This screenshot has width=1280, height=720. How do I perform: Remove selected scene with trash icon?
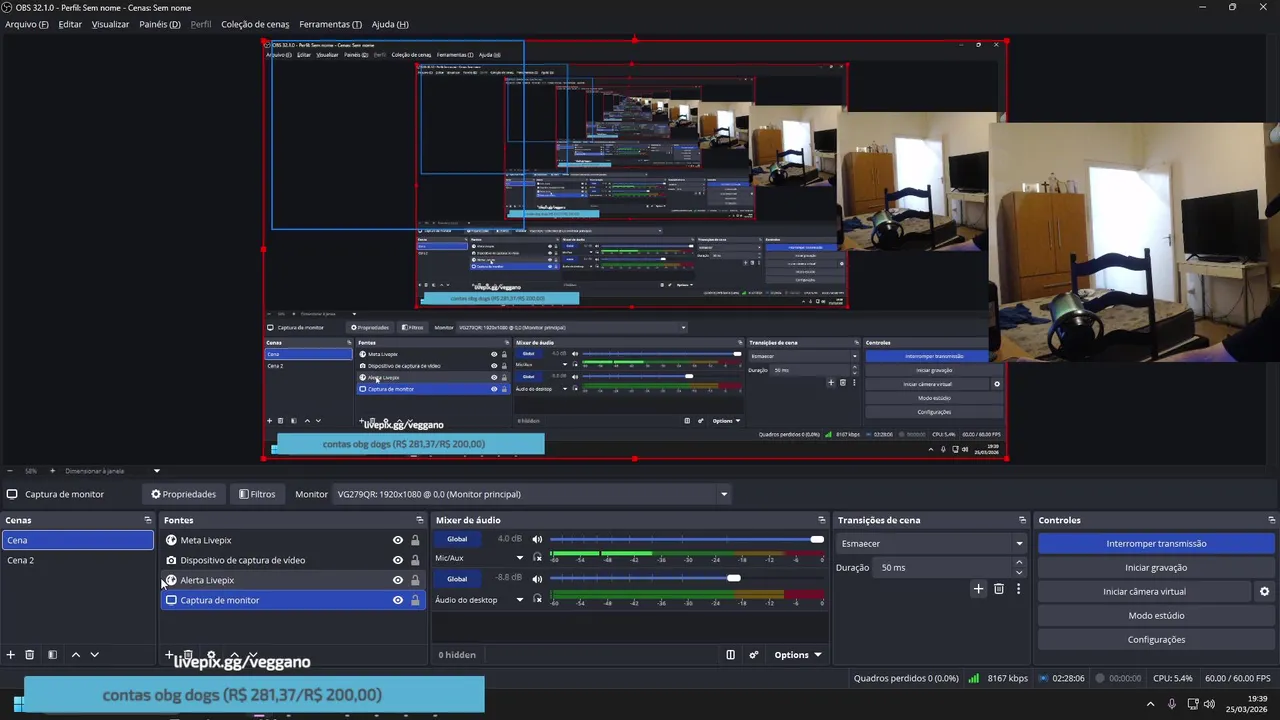30,655
